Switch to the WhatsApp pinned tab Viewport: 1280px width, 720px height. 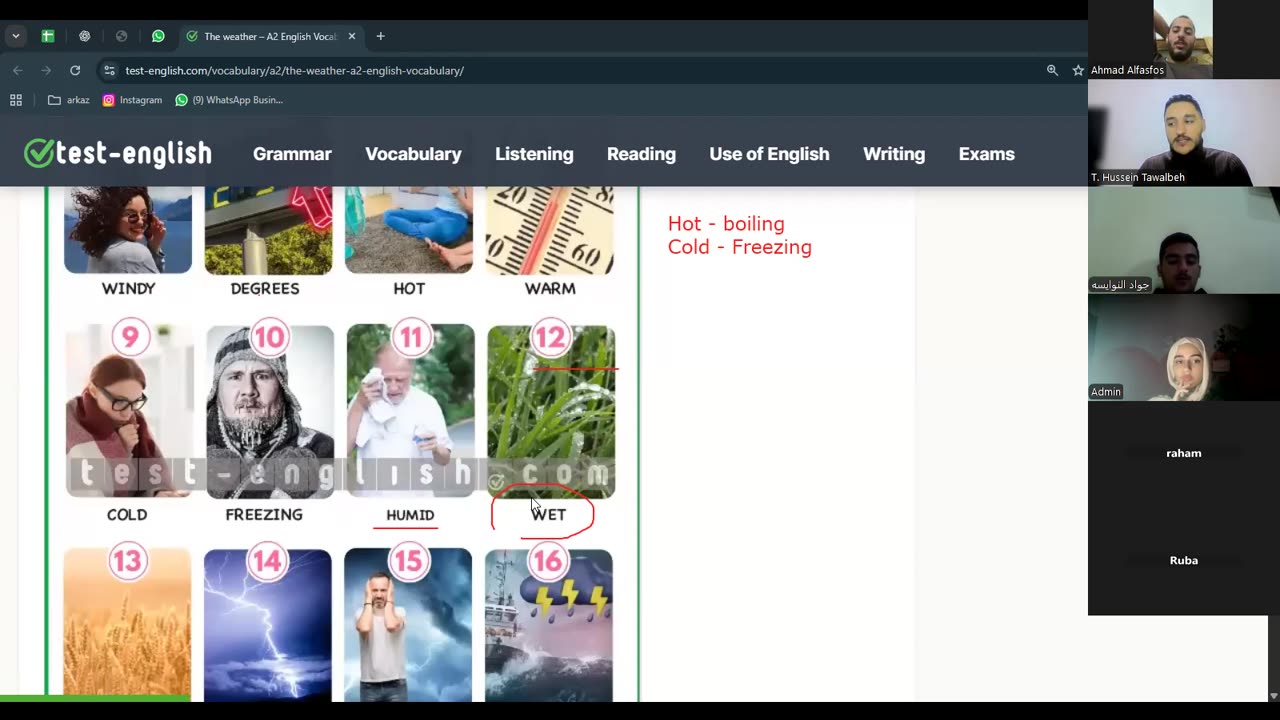158,36
